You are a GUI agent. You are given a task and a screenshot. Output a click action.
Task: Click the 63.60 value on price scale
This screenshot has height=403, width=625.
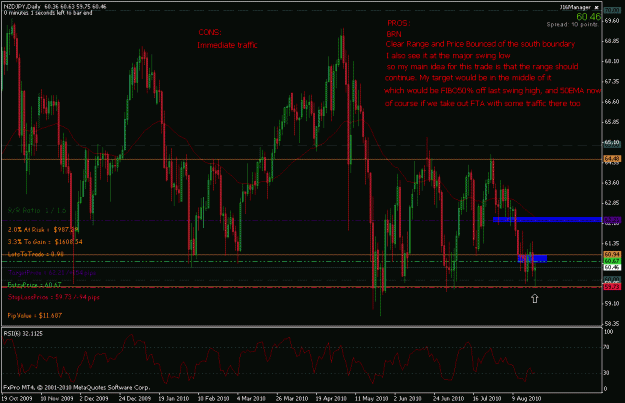click(612, 183)
